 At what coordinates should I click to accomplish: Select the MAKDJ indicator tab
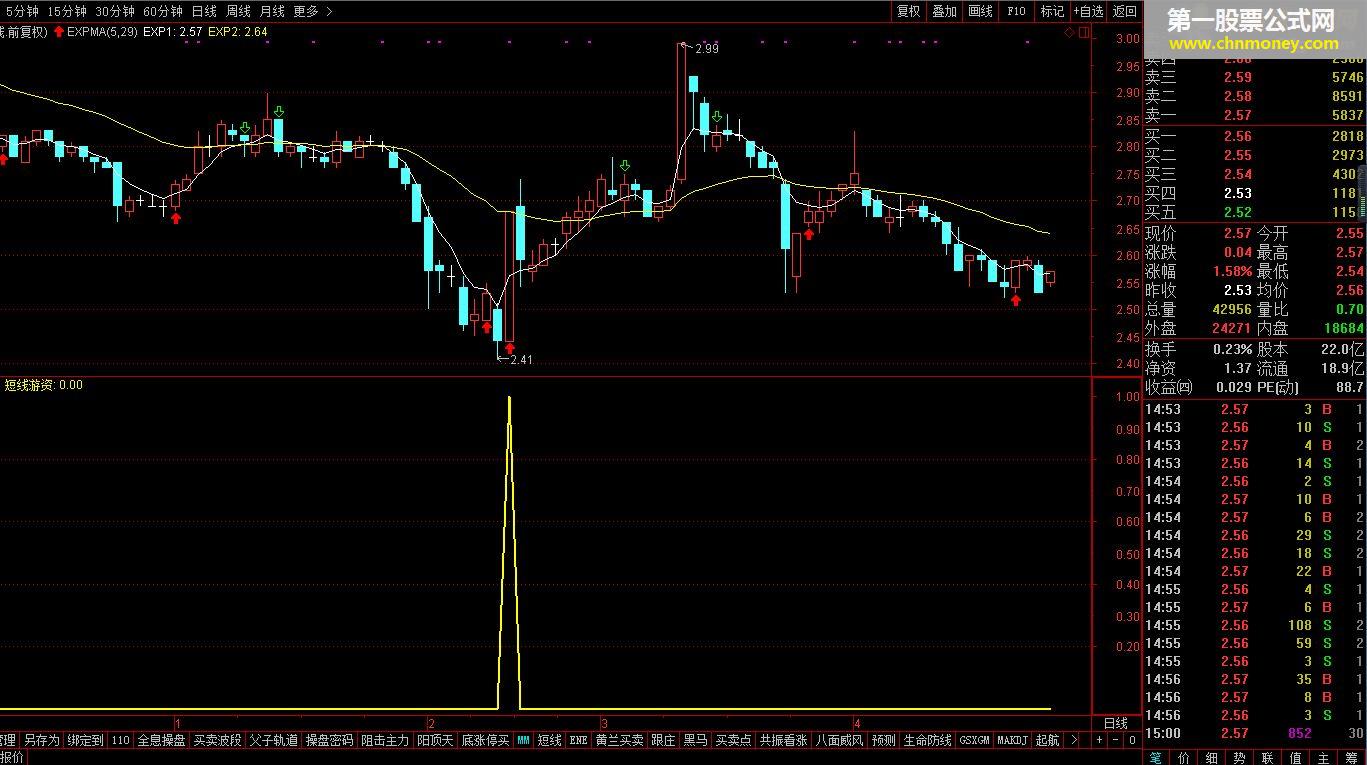coord(1013,741)
